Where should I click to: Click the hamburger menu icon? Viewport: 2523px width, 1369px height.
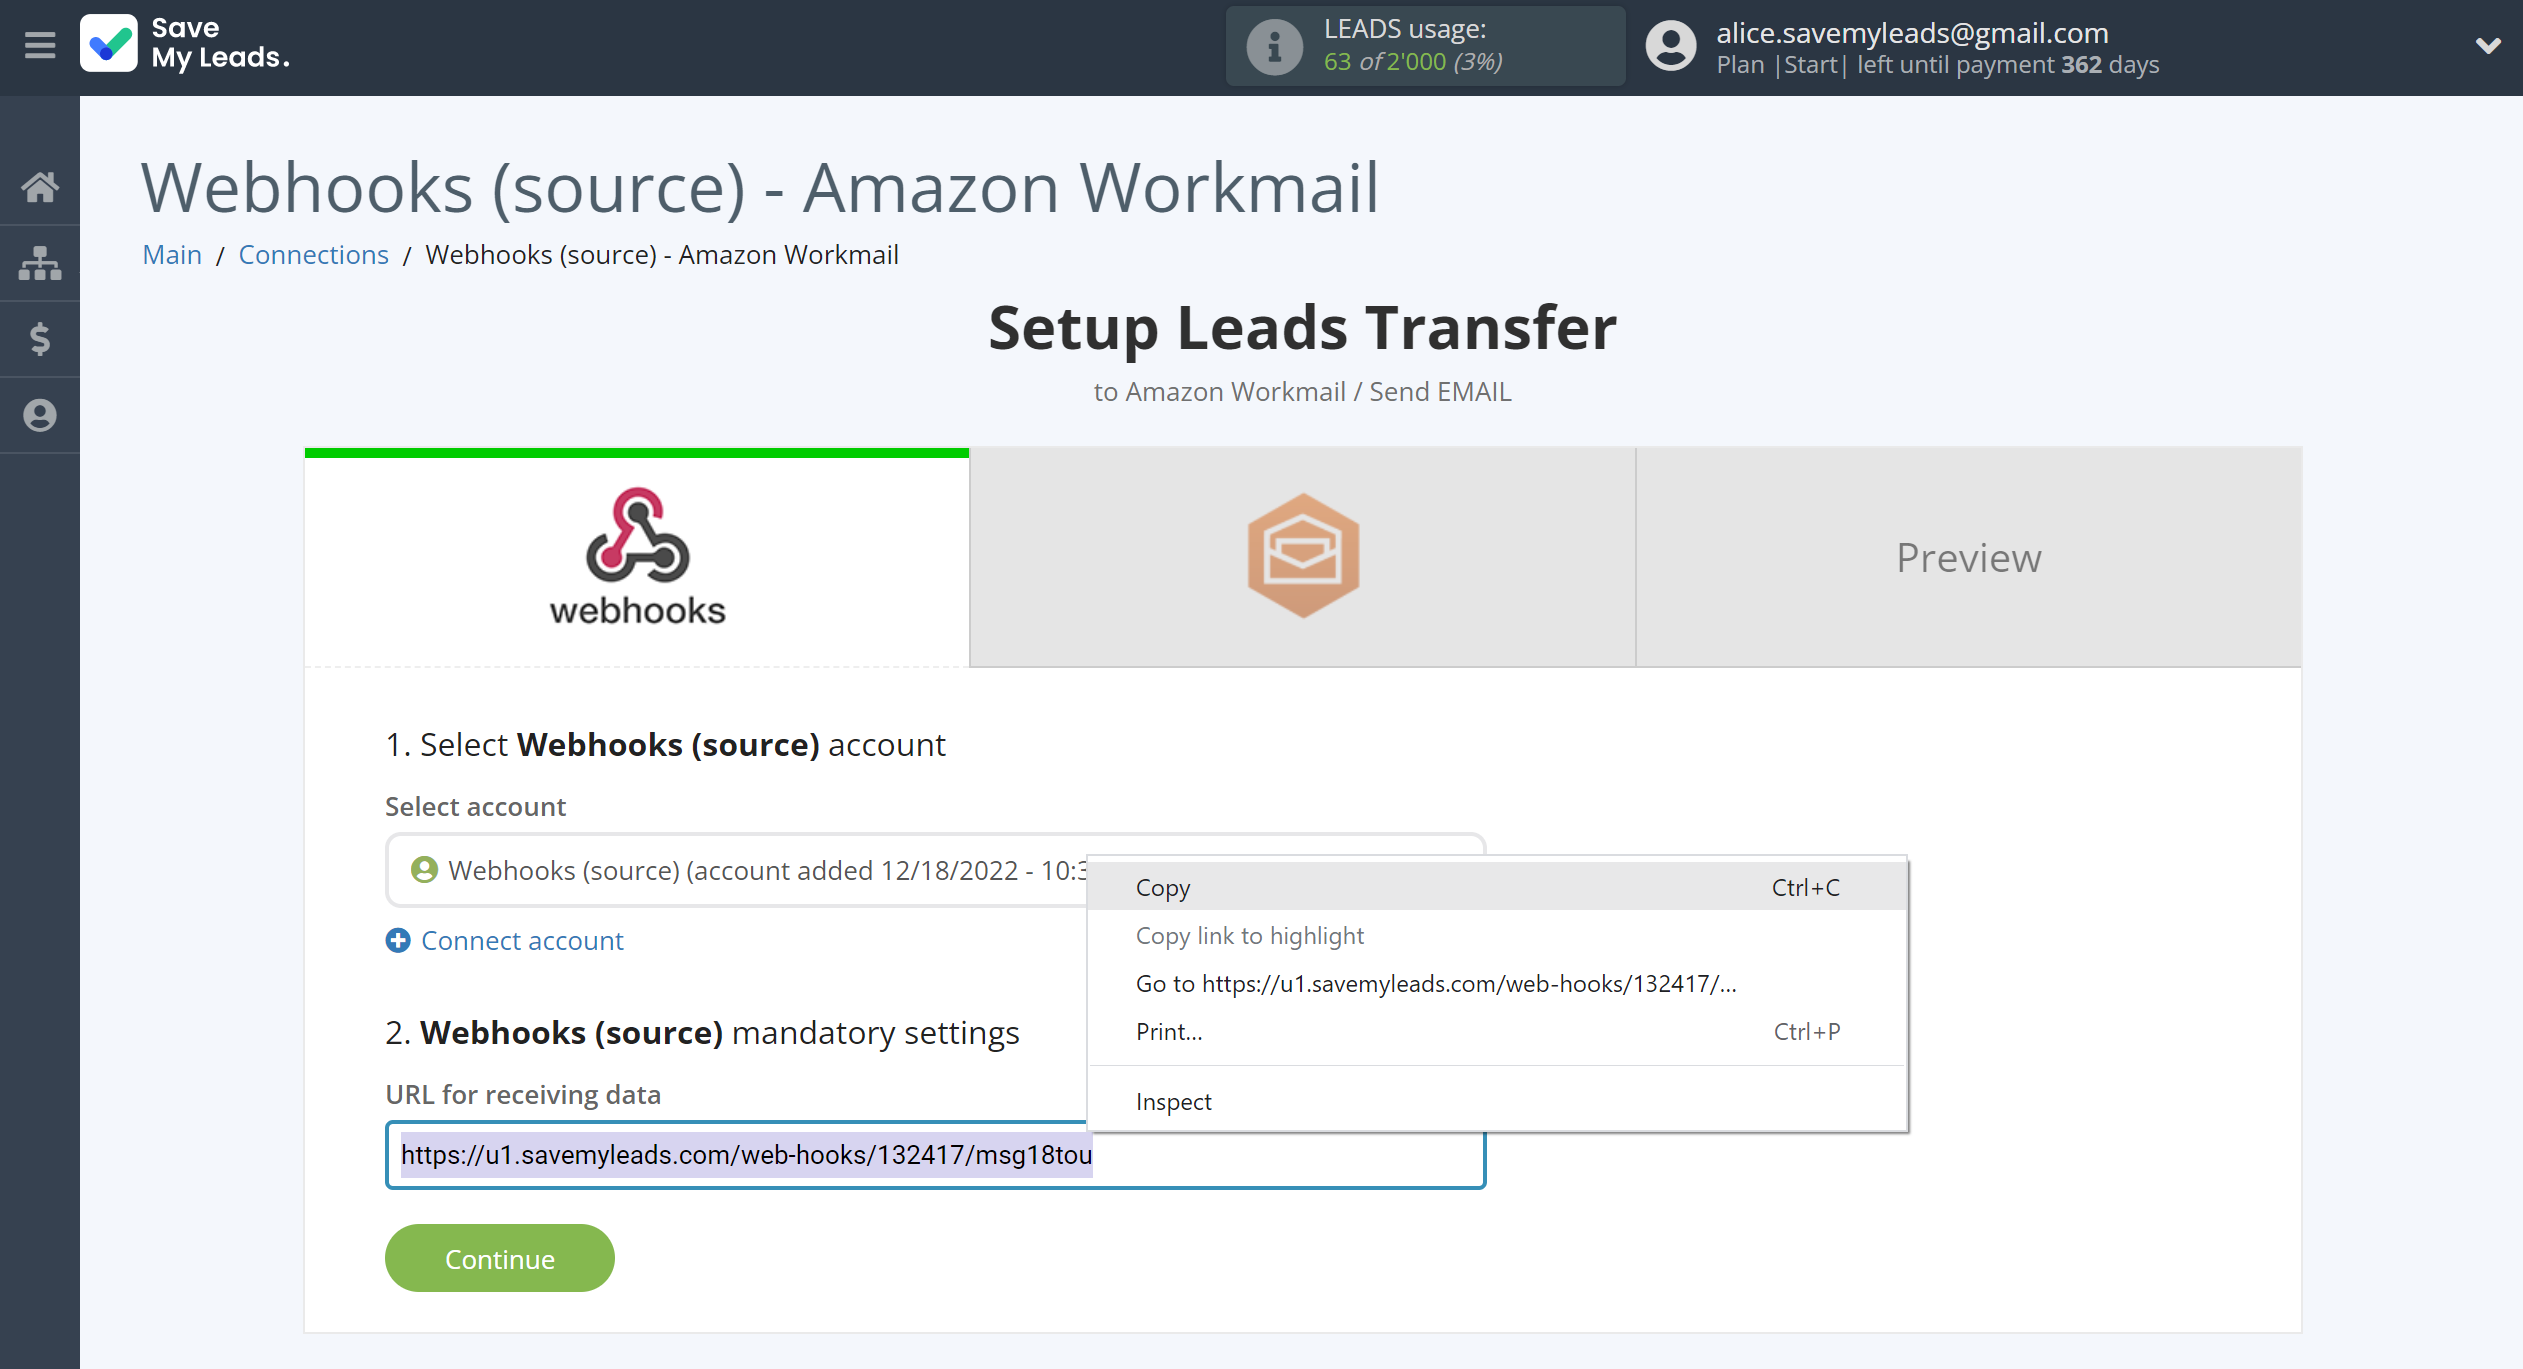[39, 46]
